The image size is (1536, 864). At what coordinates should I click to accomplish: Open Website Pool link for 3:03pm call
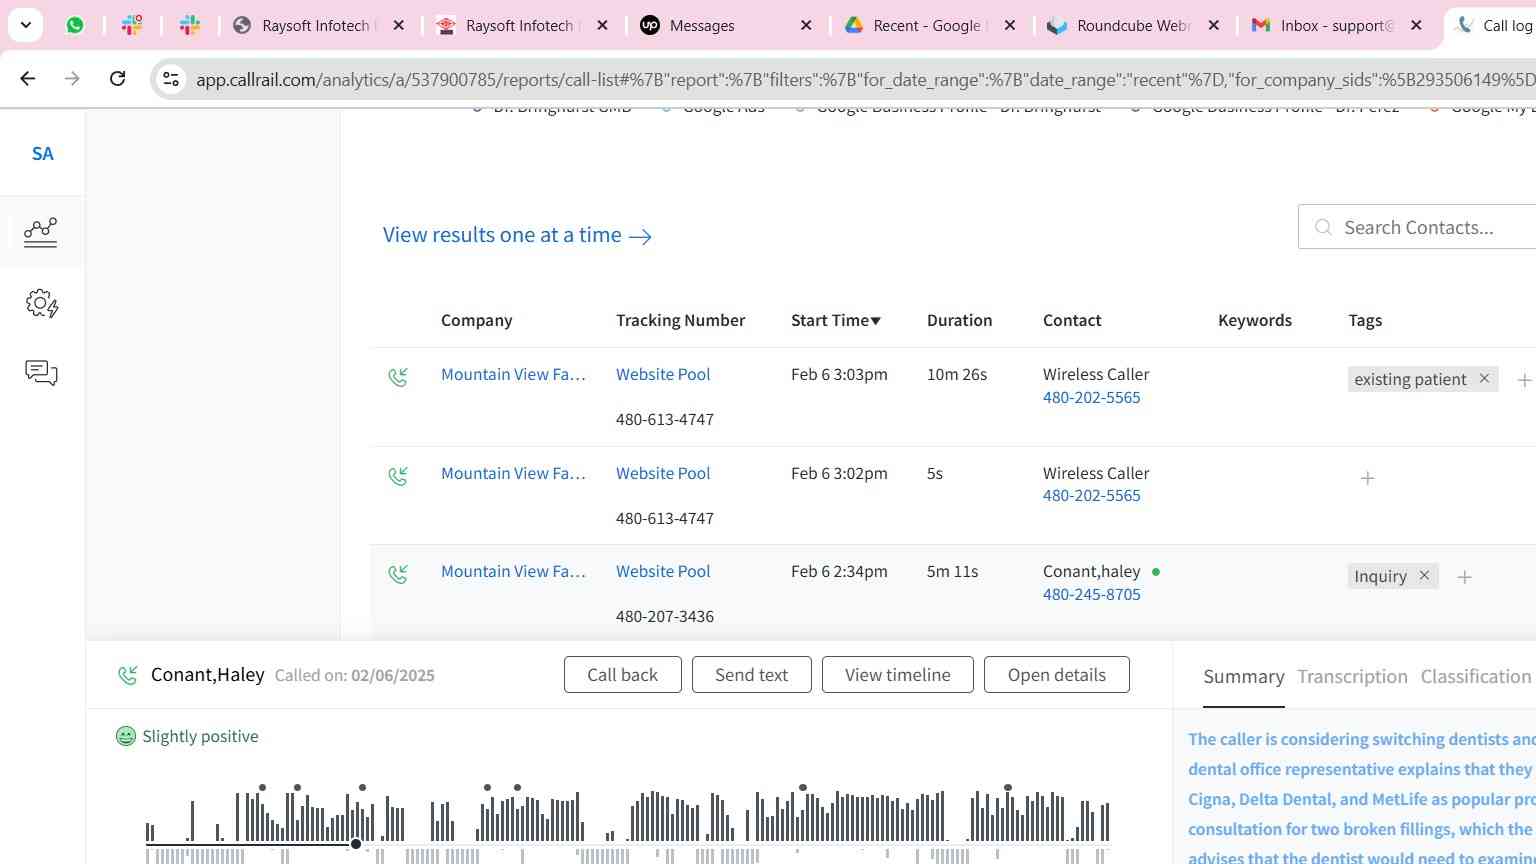tap(663, 374)
